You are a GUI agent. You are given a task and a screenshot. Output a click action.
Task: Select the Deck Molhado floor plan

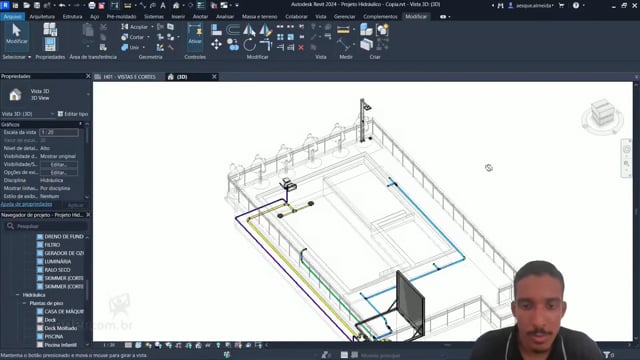pos(60,328)
